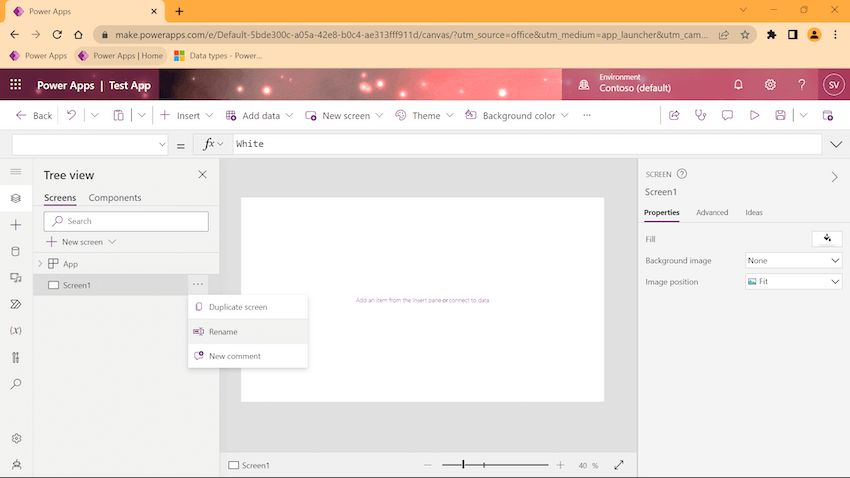Open the Image position Fit dropdown
The width and height of the screenshot is (850, 478).
pos(794,282)
